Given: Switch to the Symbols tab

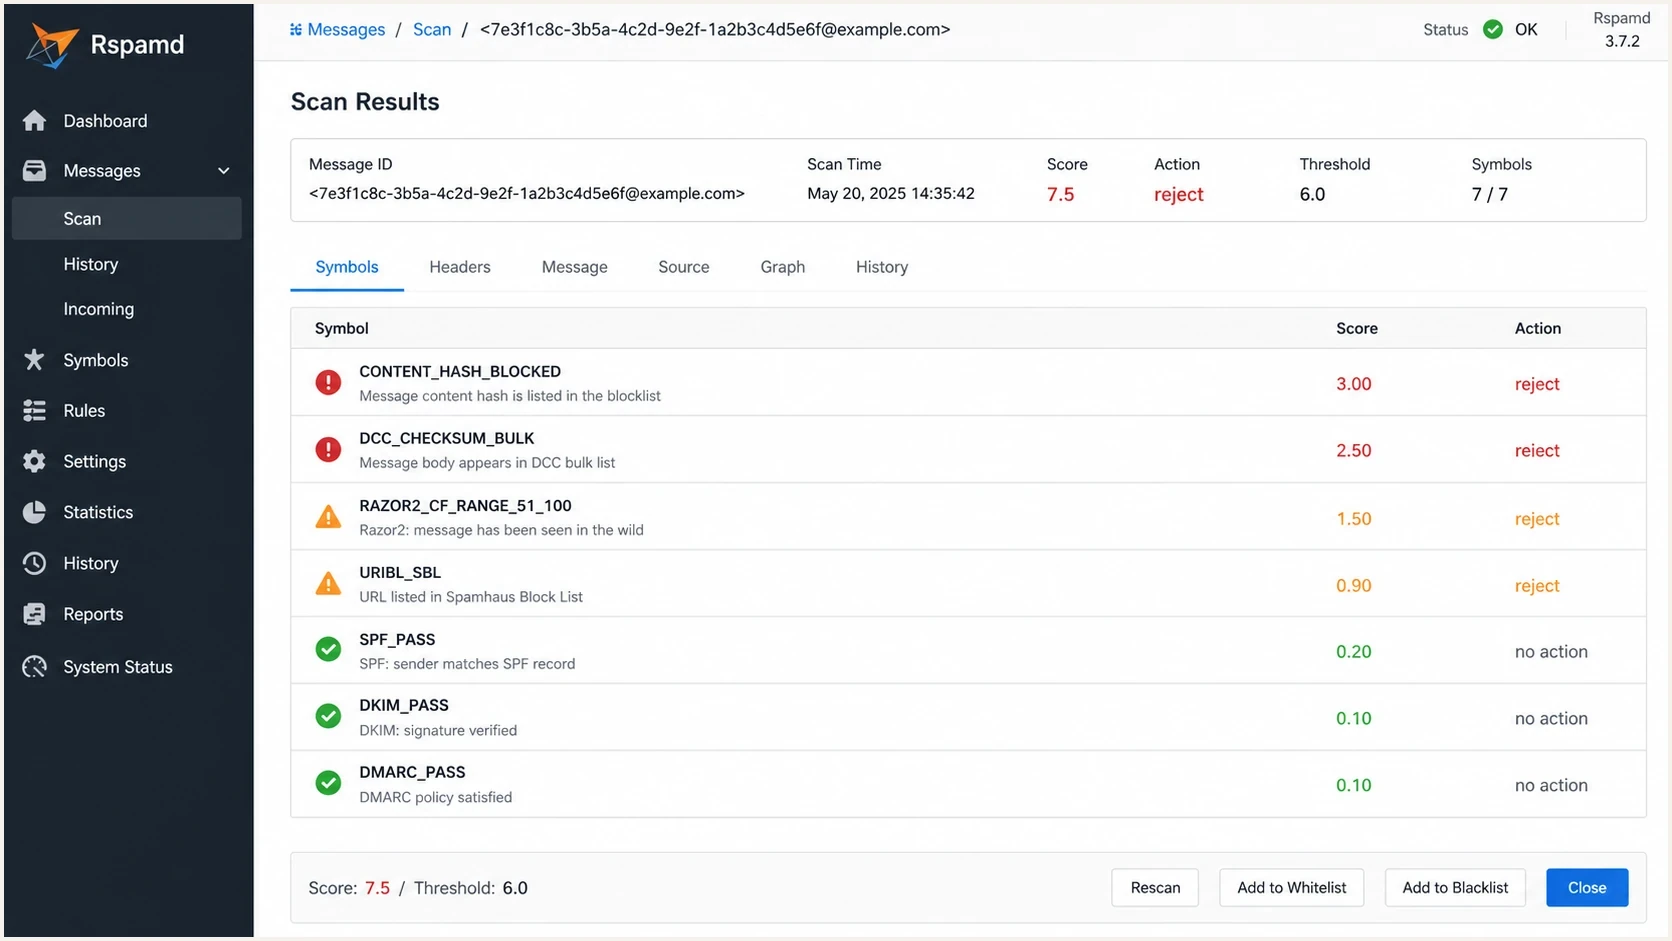Looking at the screenshot, I should coord(347,267).
